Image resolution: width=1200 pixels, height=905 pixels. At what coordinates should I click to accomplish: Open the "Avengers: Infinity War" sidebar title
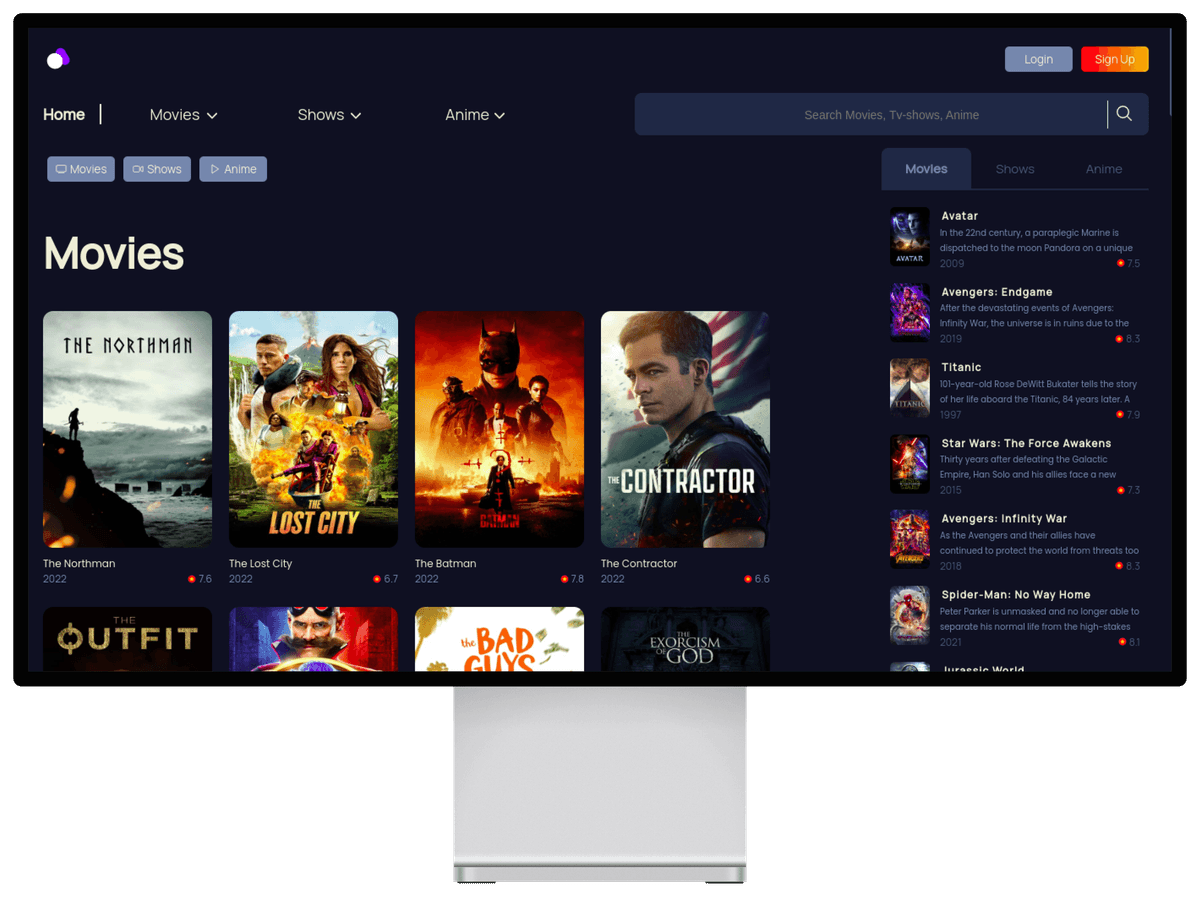coord(1004,519)
